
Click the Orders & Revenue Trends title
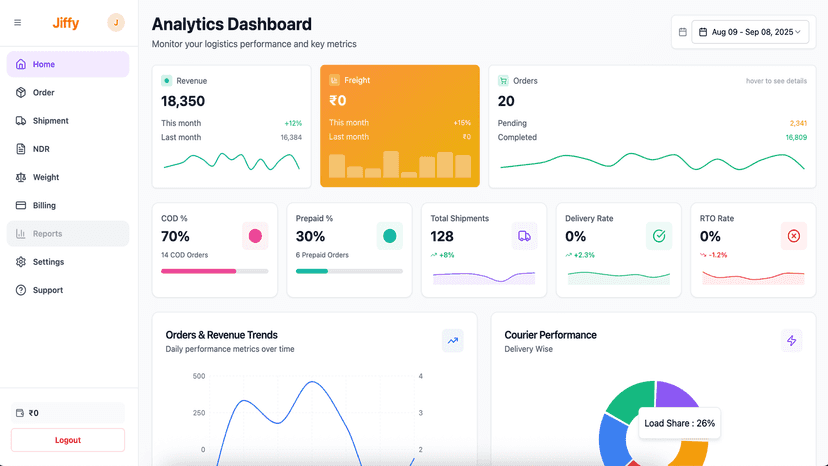[x=221, y=335]
